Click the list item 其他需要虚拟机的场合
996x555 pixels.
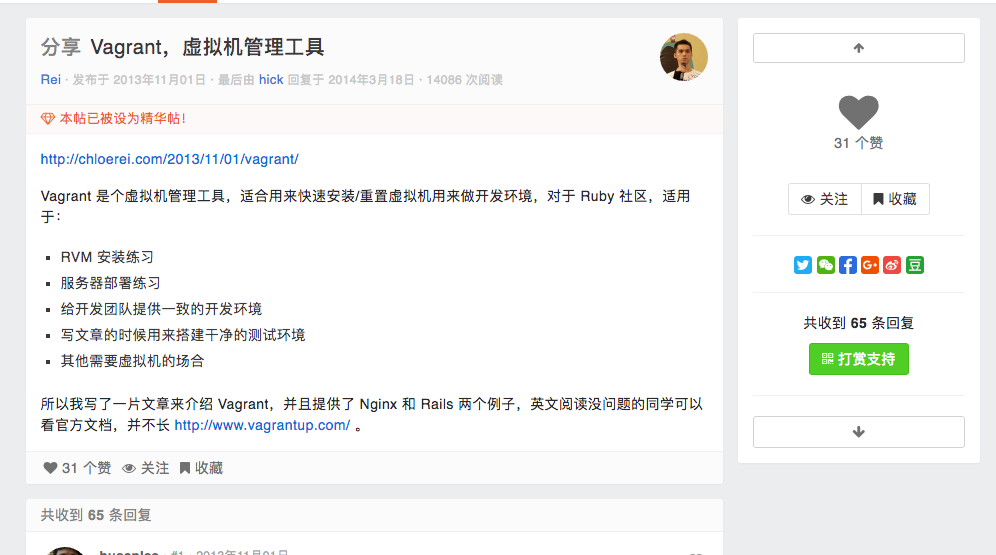click(x=133, y=361)
